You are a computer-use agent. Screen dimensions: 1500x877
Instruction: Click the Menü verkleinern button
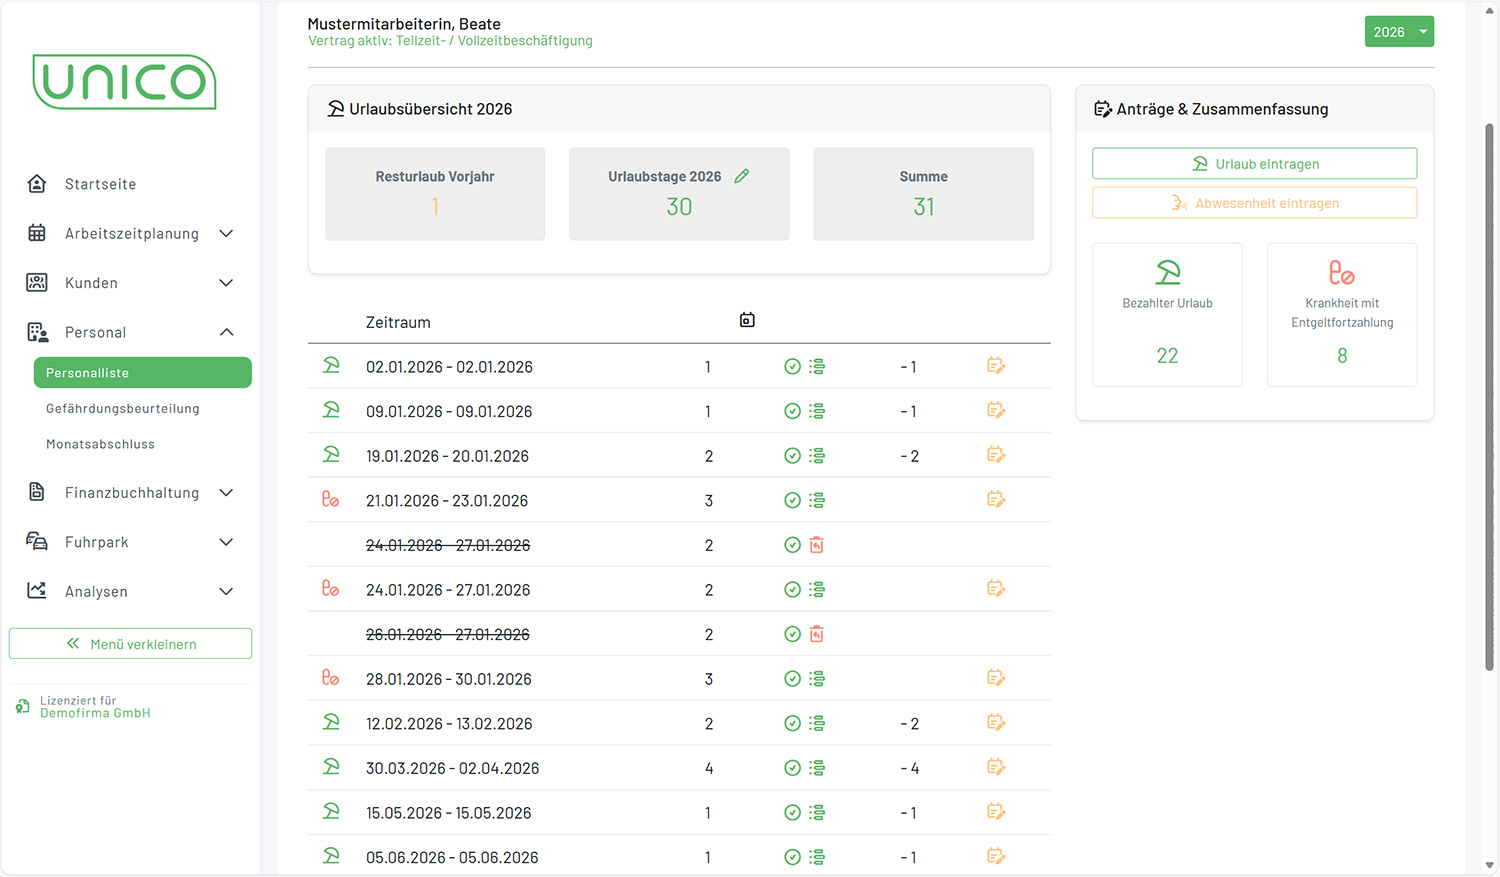click(x=130, y=644)
